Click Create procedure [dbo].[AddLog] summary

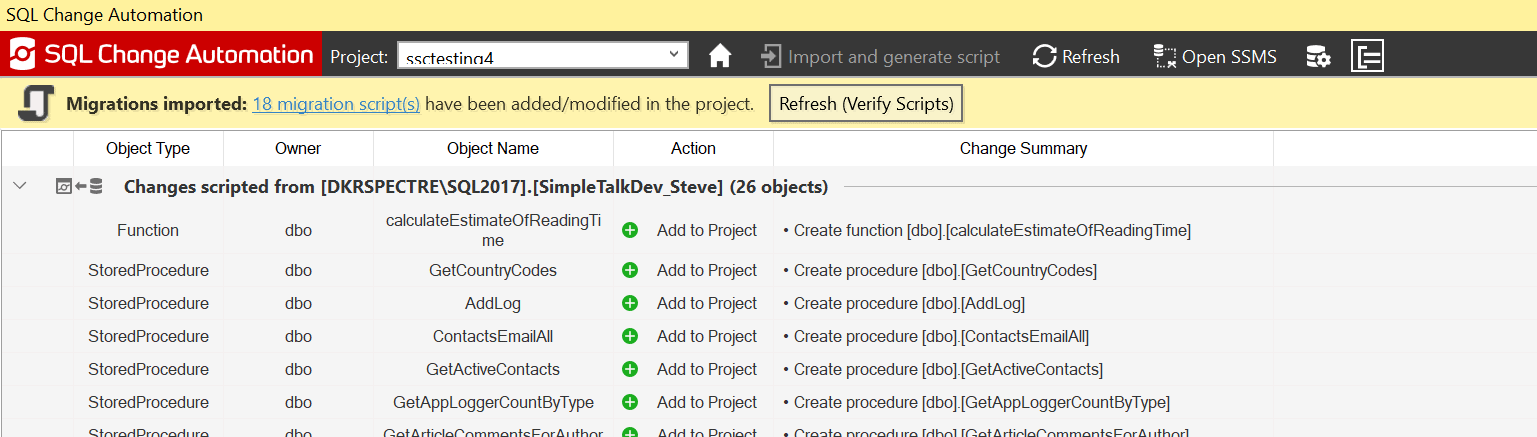click(x=904, y=303)
